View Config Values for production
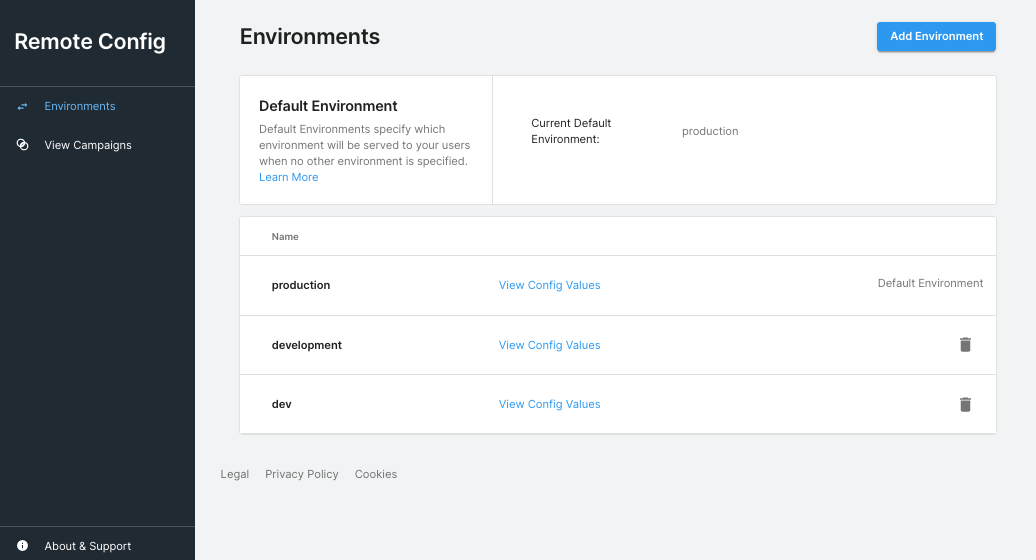The height and width of the screenshot is (560, 1036). pos(550,285)
